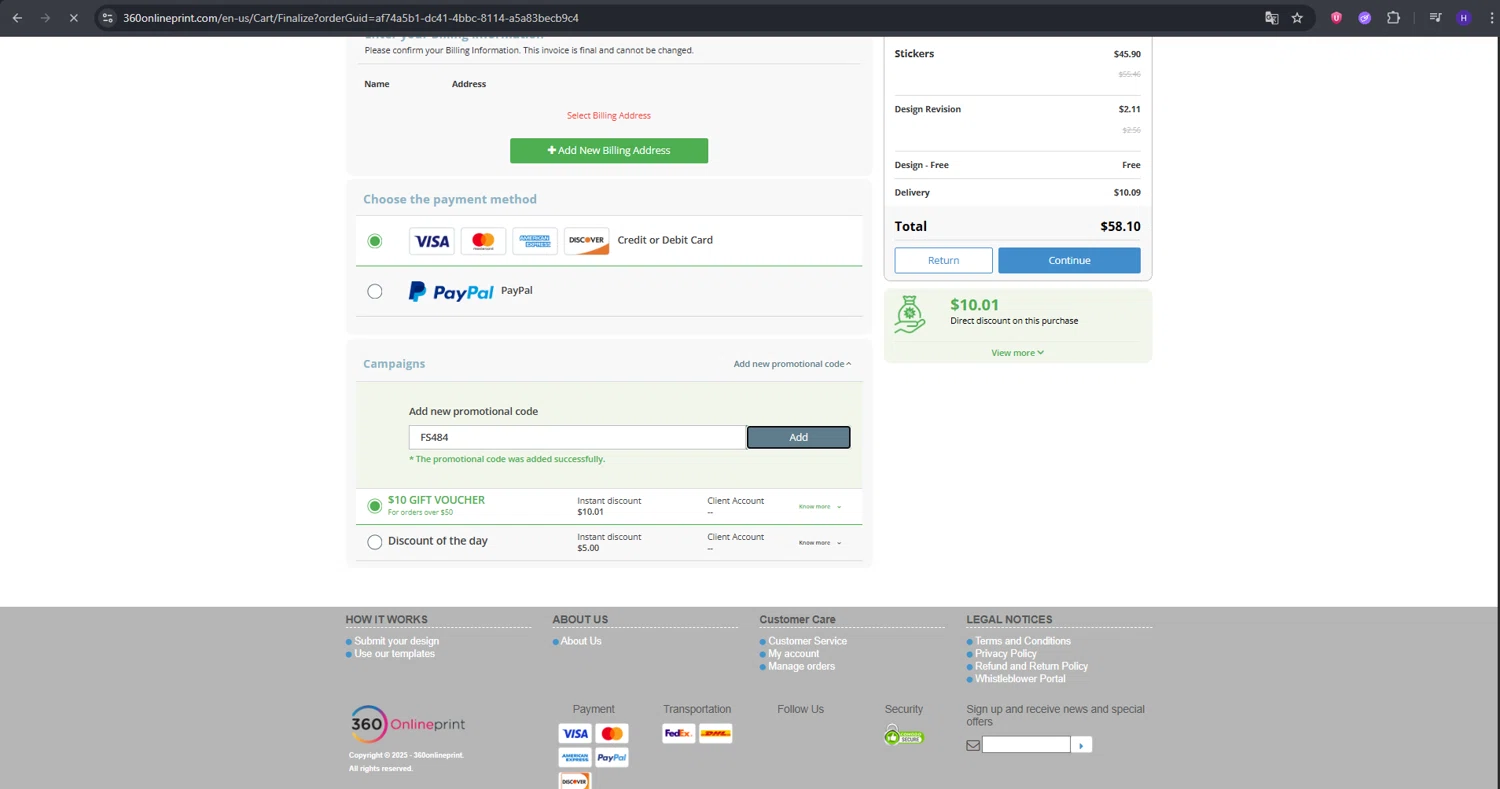This screenshot has width=1500, height=789.
Task: Open the media control icon in toolbar
Action: (x=1435, y=18)
